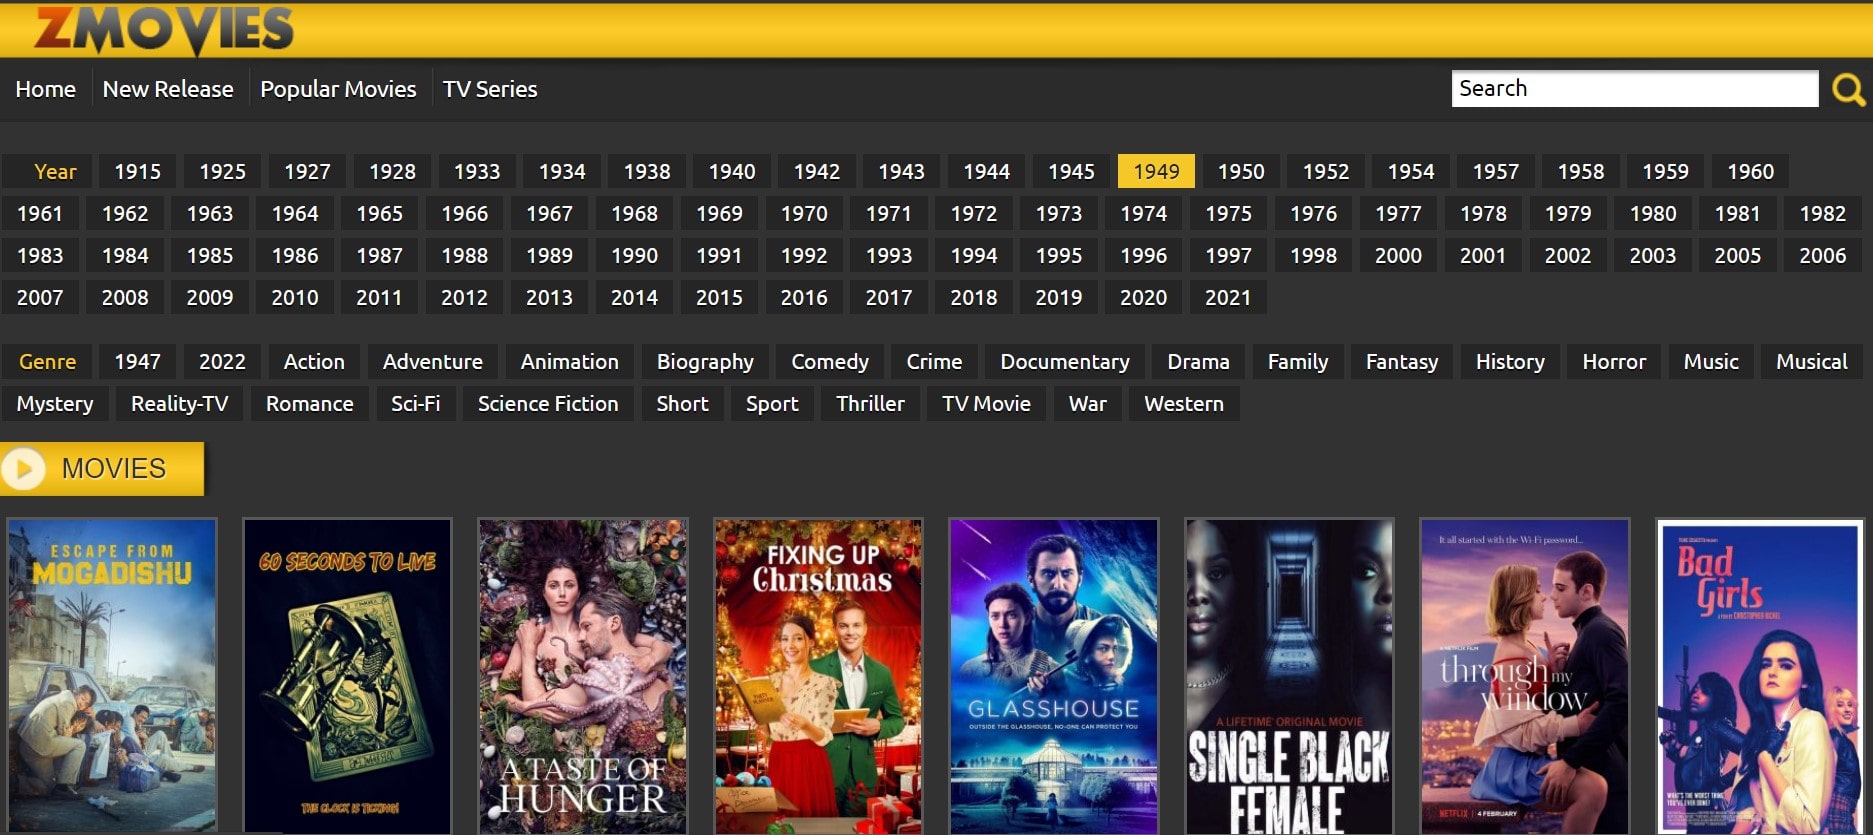Click year 1994

click(973, 255)
